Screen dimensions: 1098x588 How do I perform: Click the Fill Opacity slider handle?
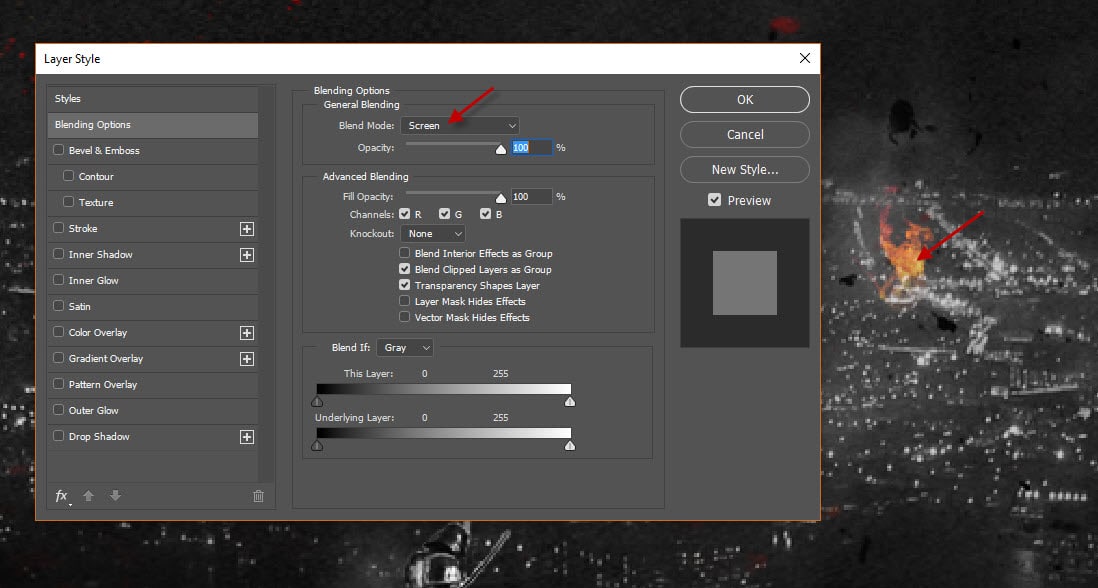pos(501,198)
